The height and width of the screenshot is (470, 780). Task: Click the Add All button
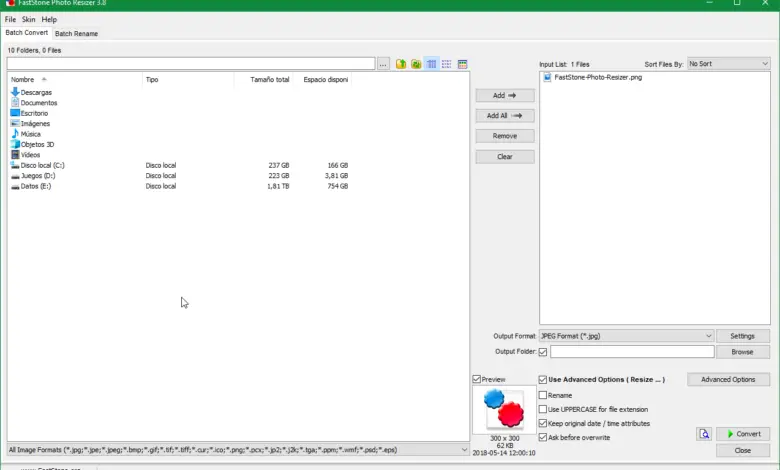pyautogui.click(x=505, y=115)
